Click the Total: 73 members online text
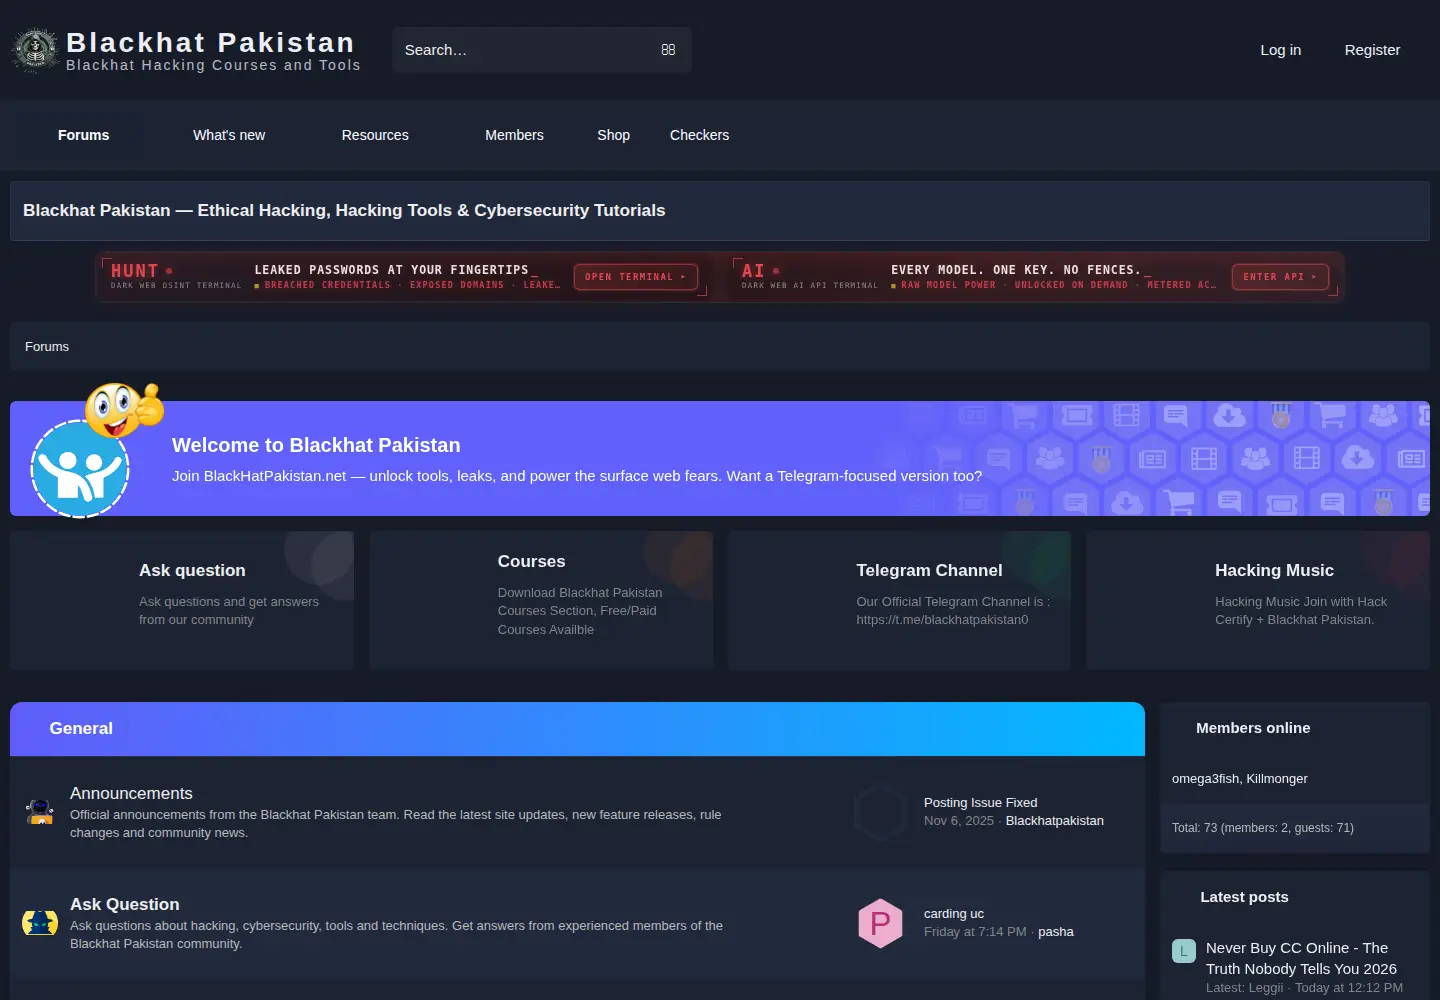The image size is (1440, 1000). [x=1263, y=828]
